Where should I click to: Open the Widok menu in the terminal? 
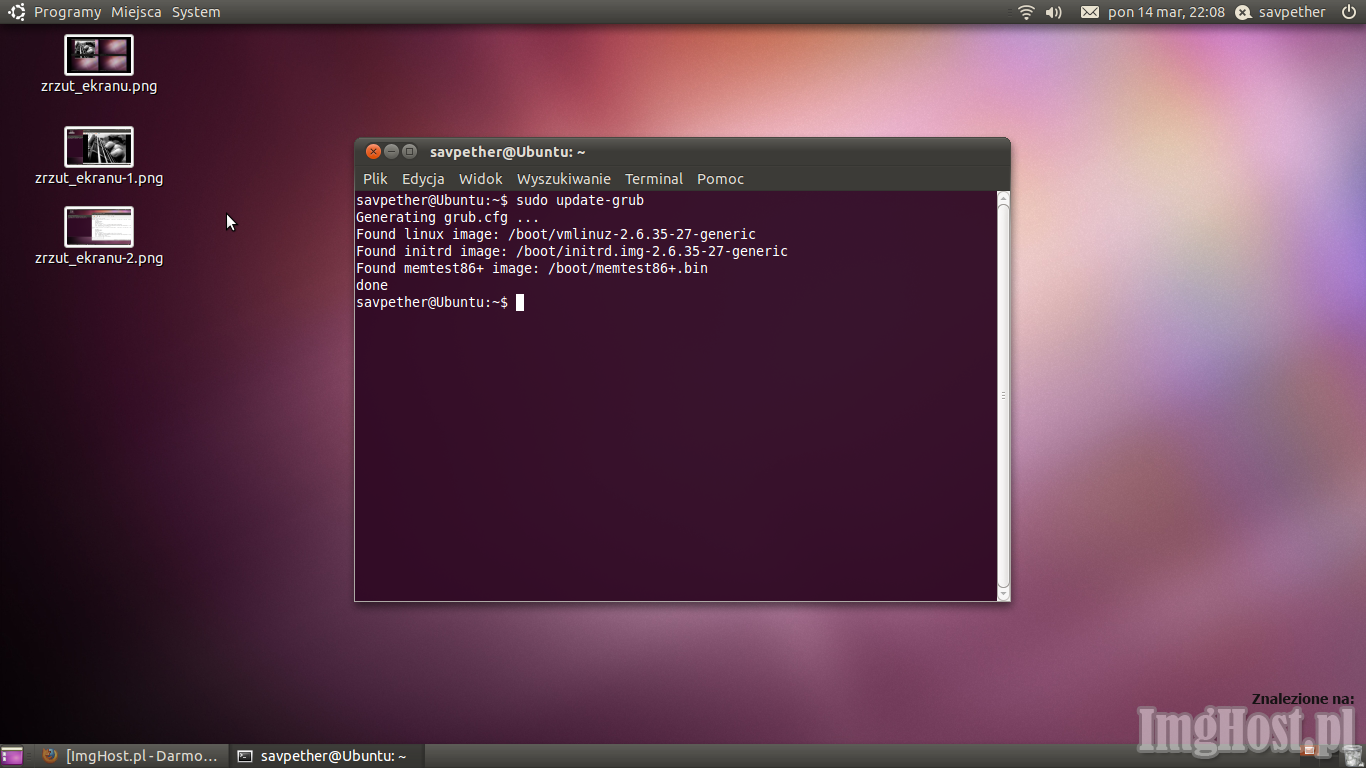(x=481, y=179)
